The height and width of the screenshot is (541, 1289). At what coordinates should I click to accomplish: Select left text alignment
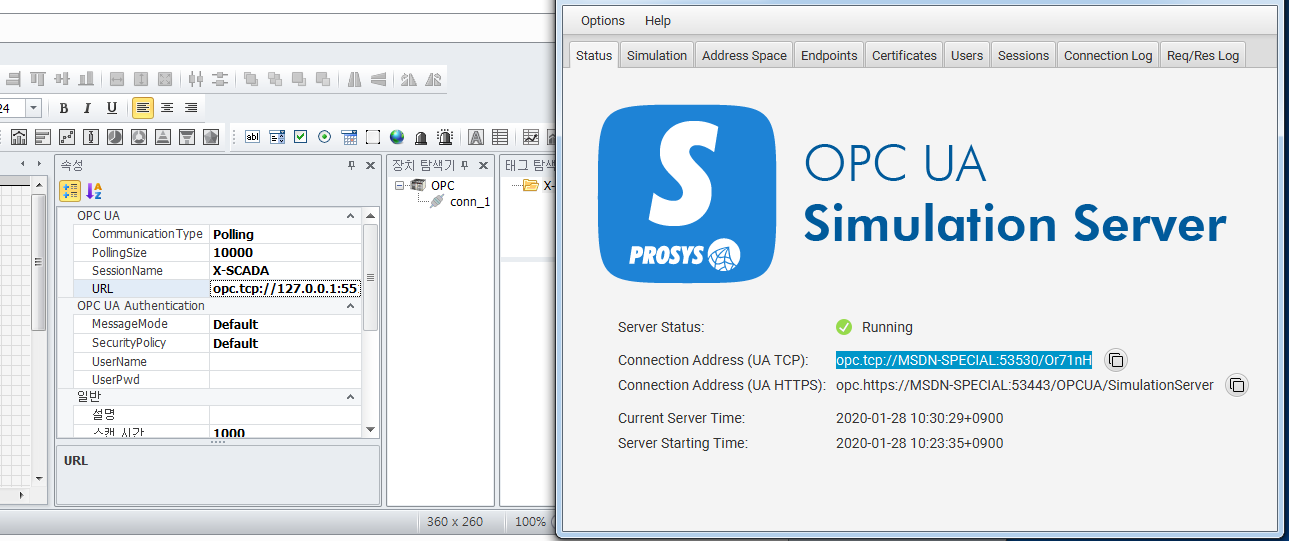tap(143, 108)
